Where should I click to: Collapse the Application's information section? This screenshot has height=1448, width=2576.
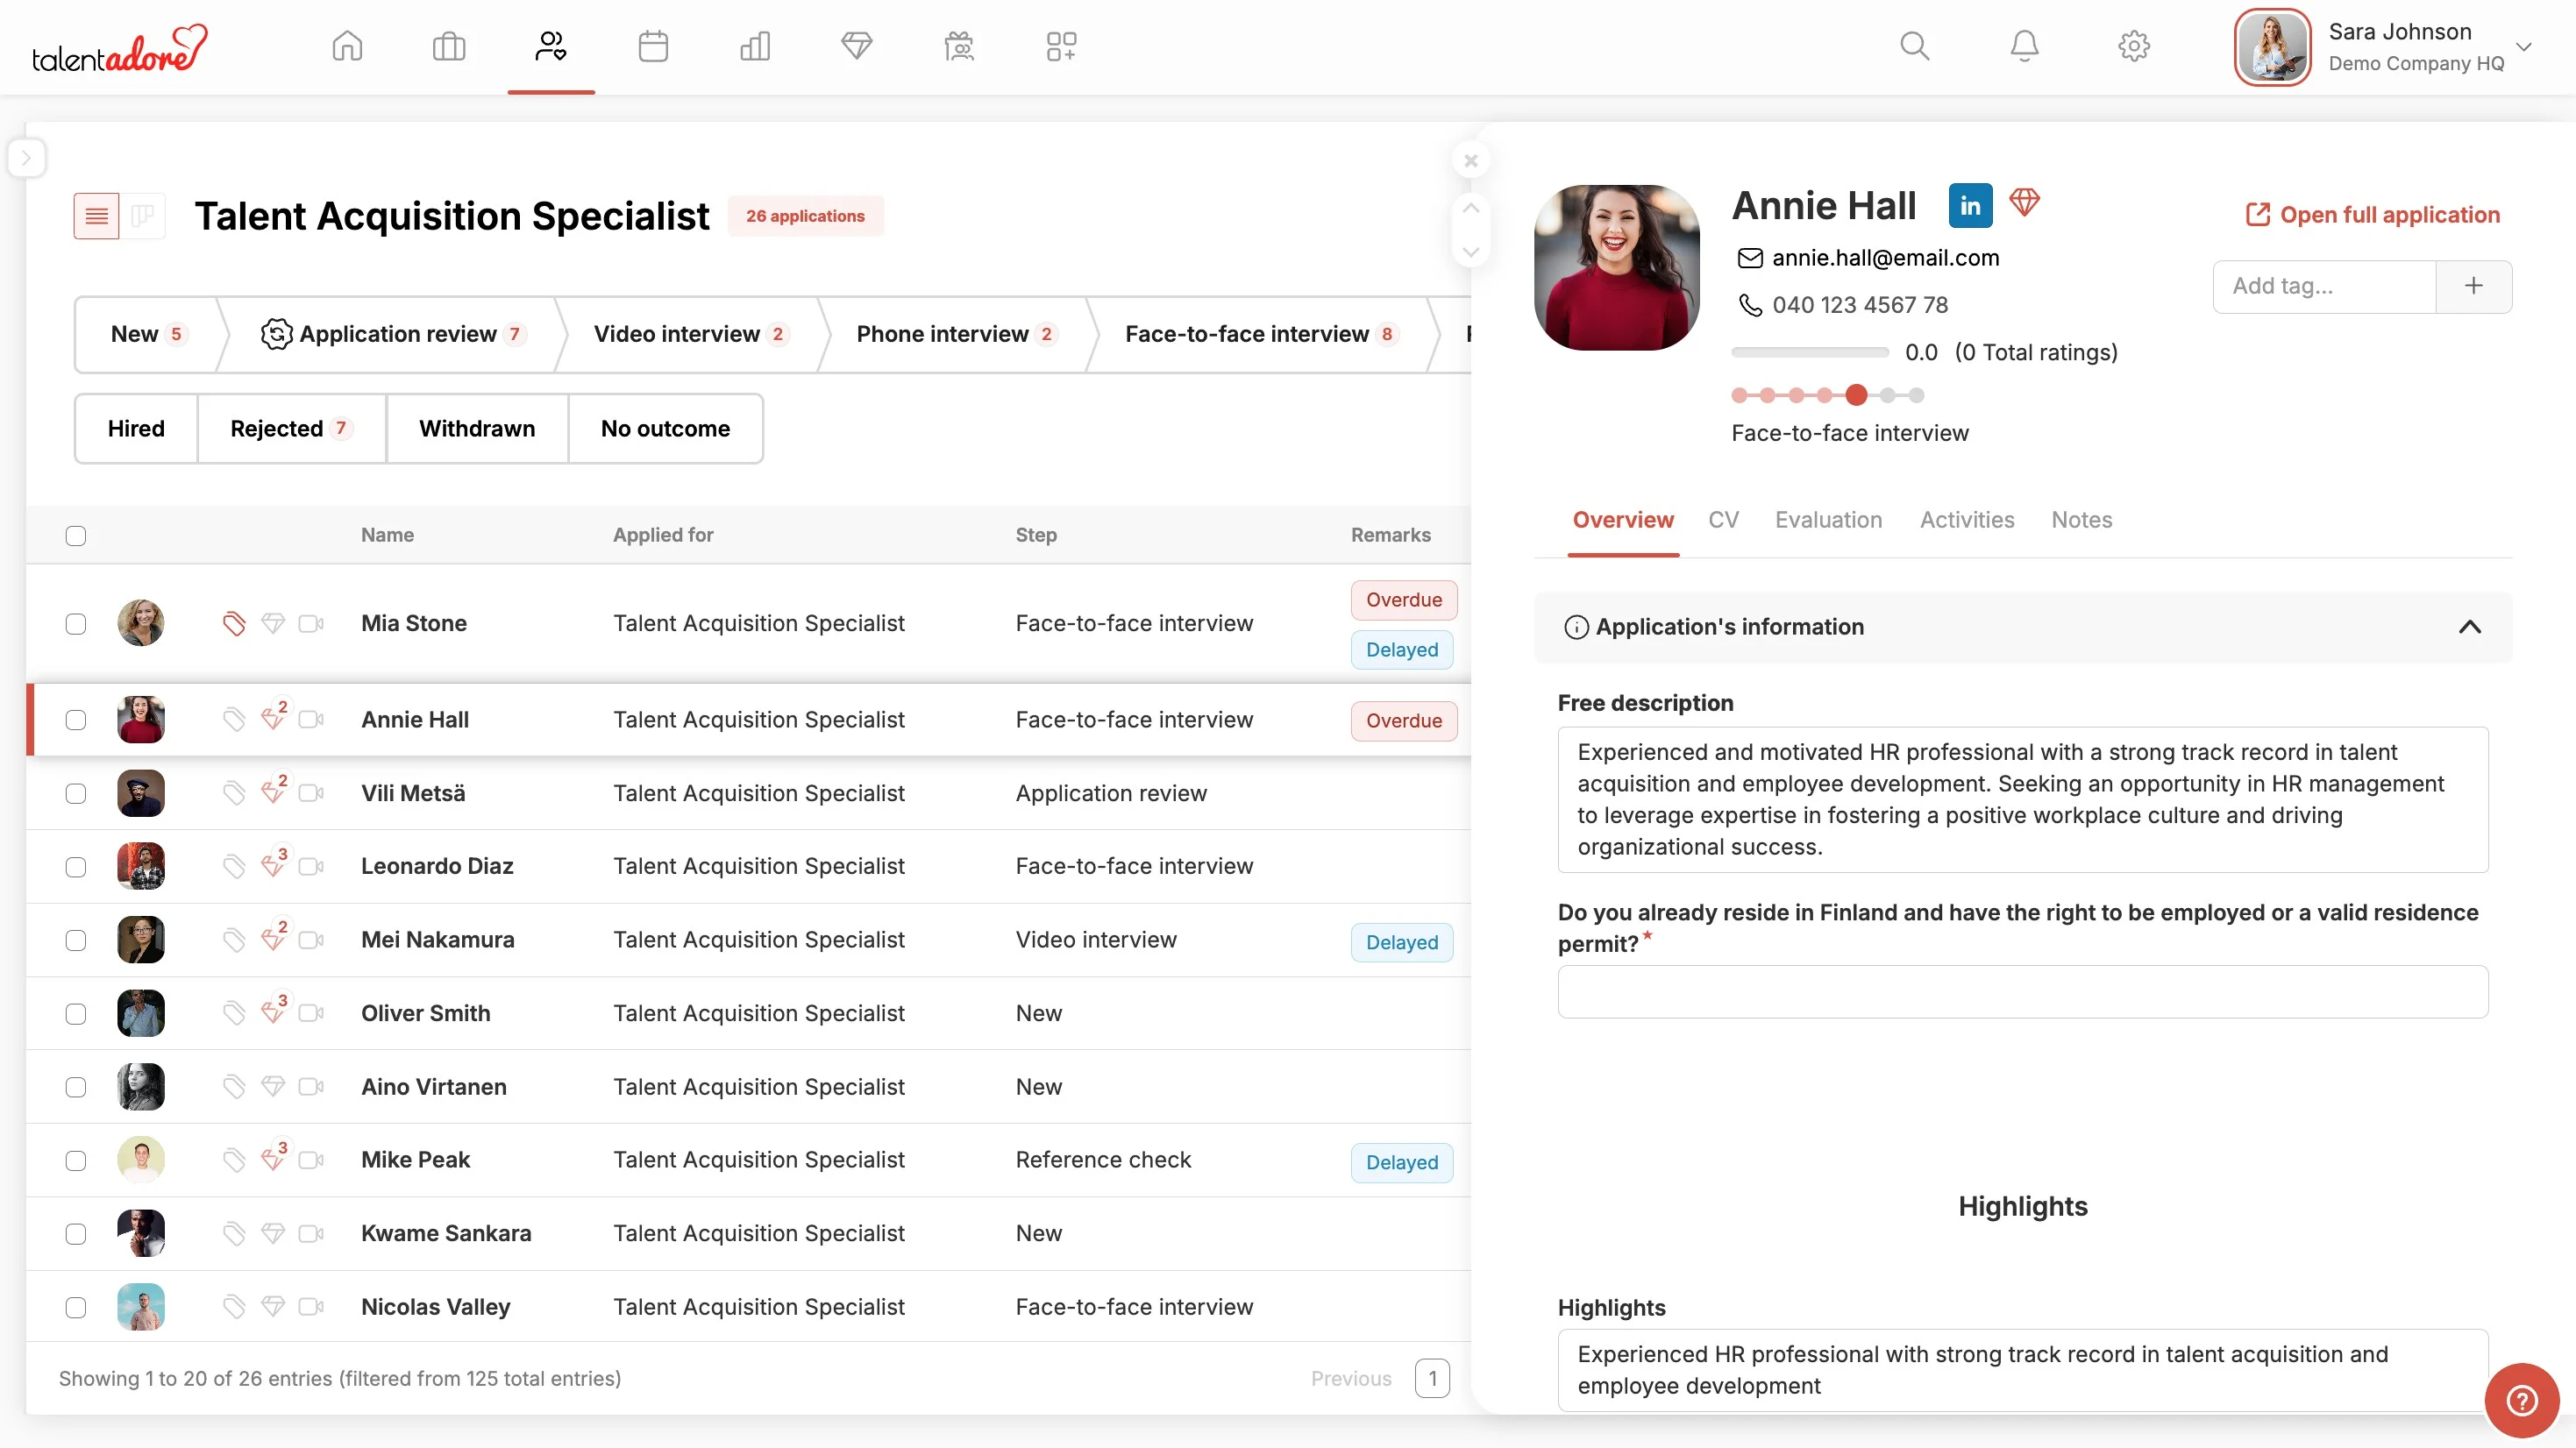[2469, 627]
